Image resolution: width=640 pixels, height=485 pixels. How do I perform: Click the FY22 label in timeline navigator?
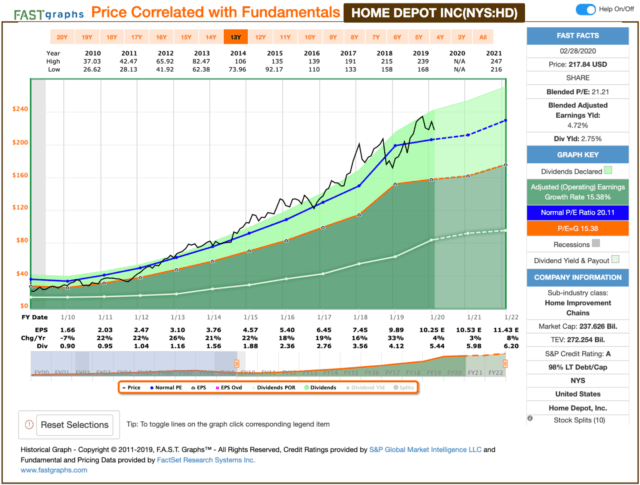click(x=496, y=373)
